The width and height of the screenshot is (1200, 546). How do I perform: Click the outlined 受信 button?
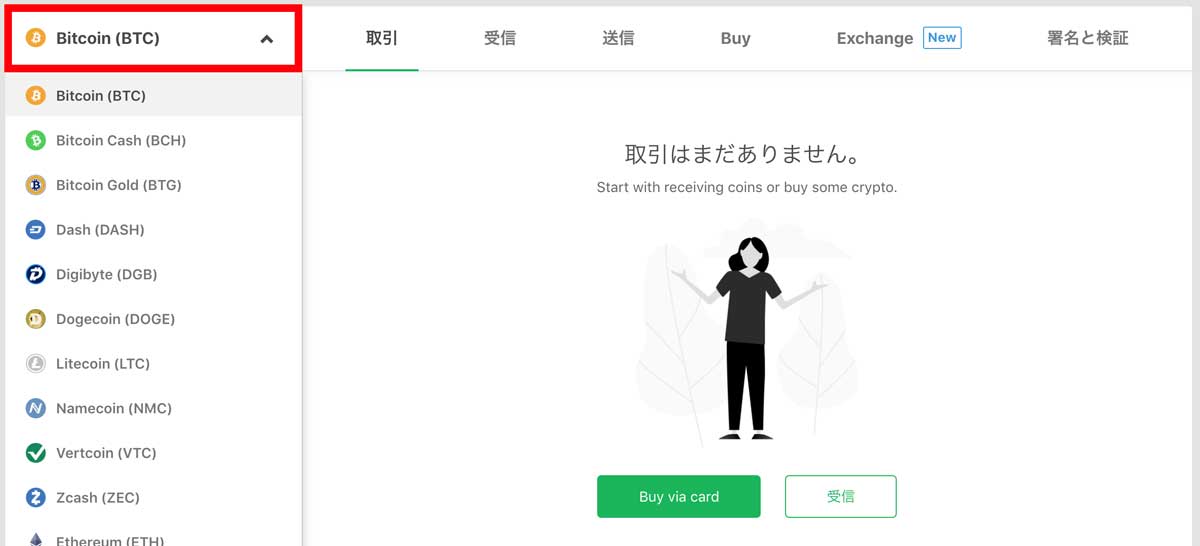(x=841, y=497)
